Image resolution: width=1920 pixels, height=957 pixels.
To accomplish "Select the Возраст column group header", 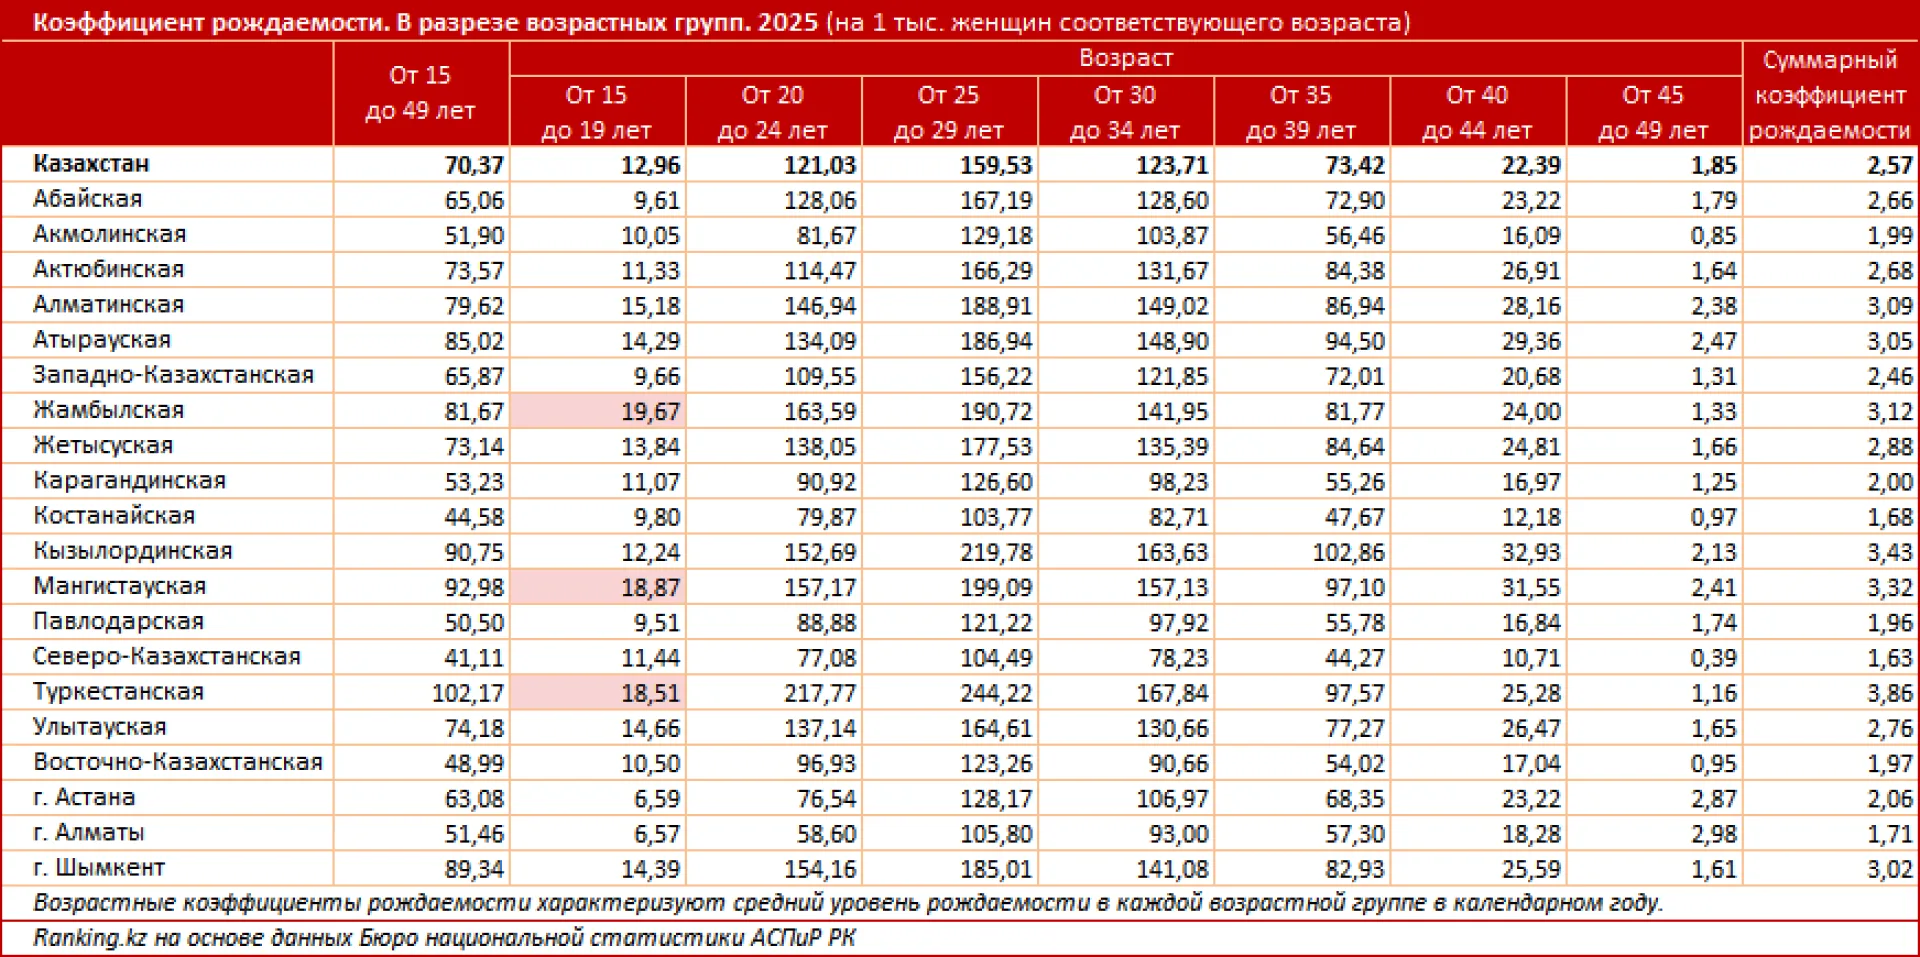I will point(1125,58).
